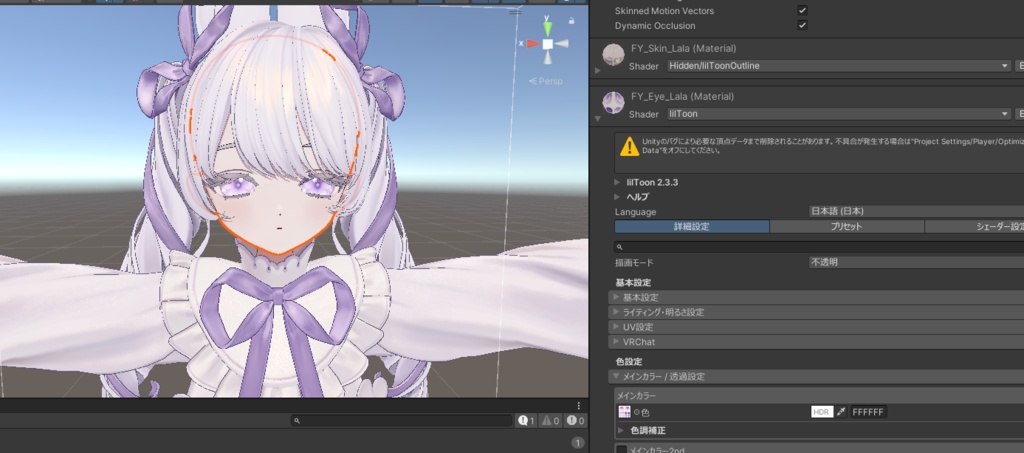Click the green Y axis cone on scene gizmo
Image resolution: width=1024 pixels, height=453 pixels.
tap(548, 27)
